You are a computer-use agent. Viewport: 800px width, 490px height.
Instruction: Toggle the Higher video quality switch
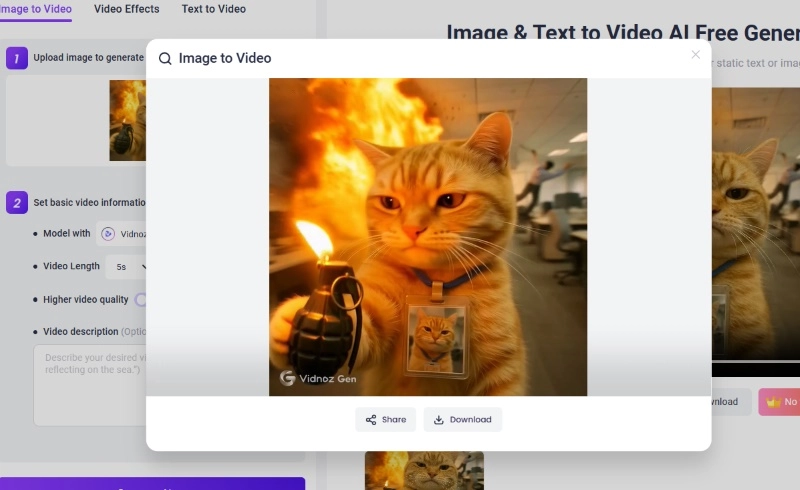pyautogui.click(x=141, y=299)
